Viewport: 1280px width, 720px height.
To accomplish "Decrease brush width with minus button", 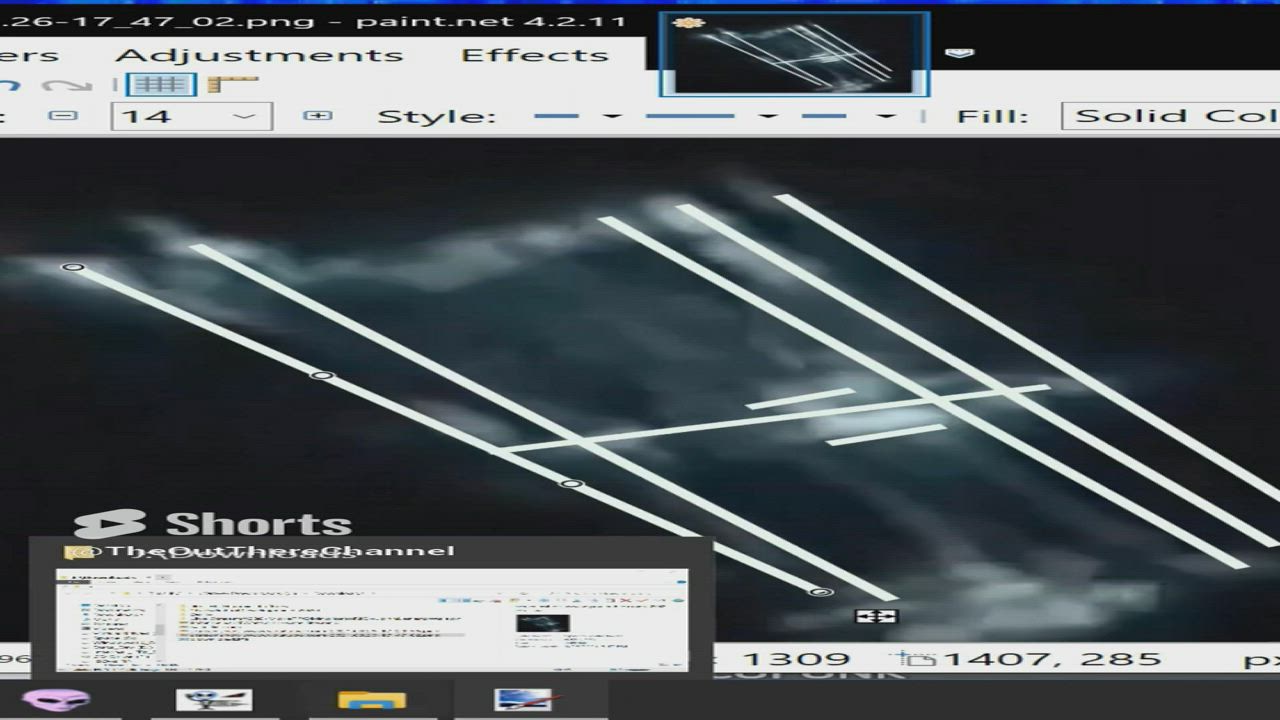I will (x=63, y=116).
